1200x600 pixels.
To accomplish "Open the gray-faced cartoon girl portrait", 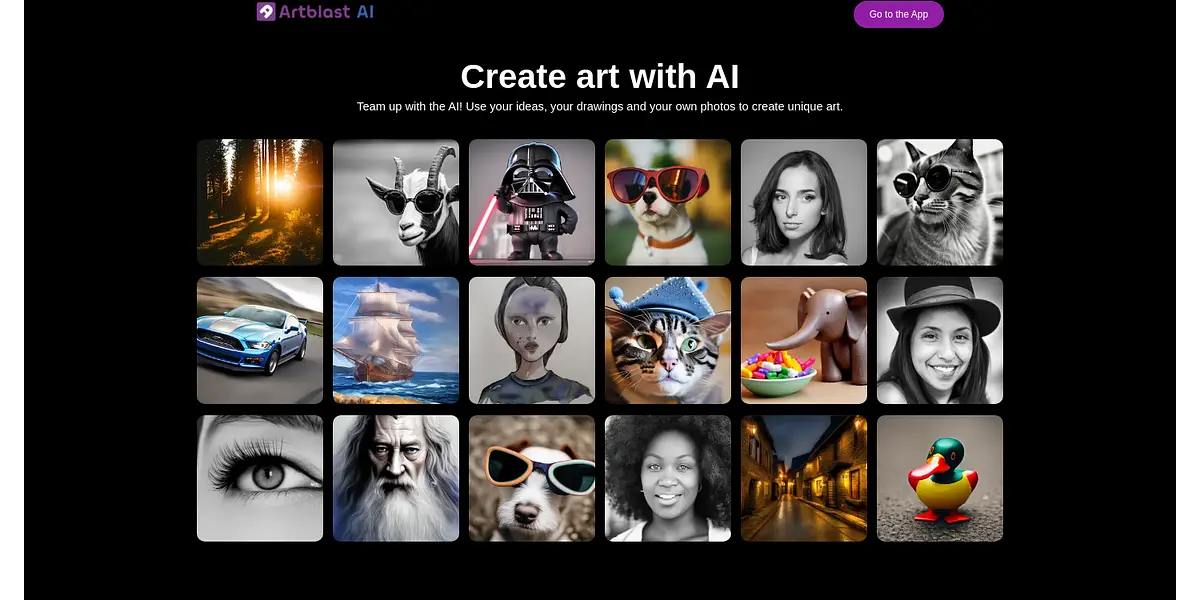I will coord(532,340).
